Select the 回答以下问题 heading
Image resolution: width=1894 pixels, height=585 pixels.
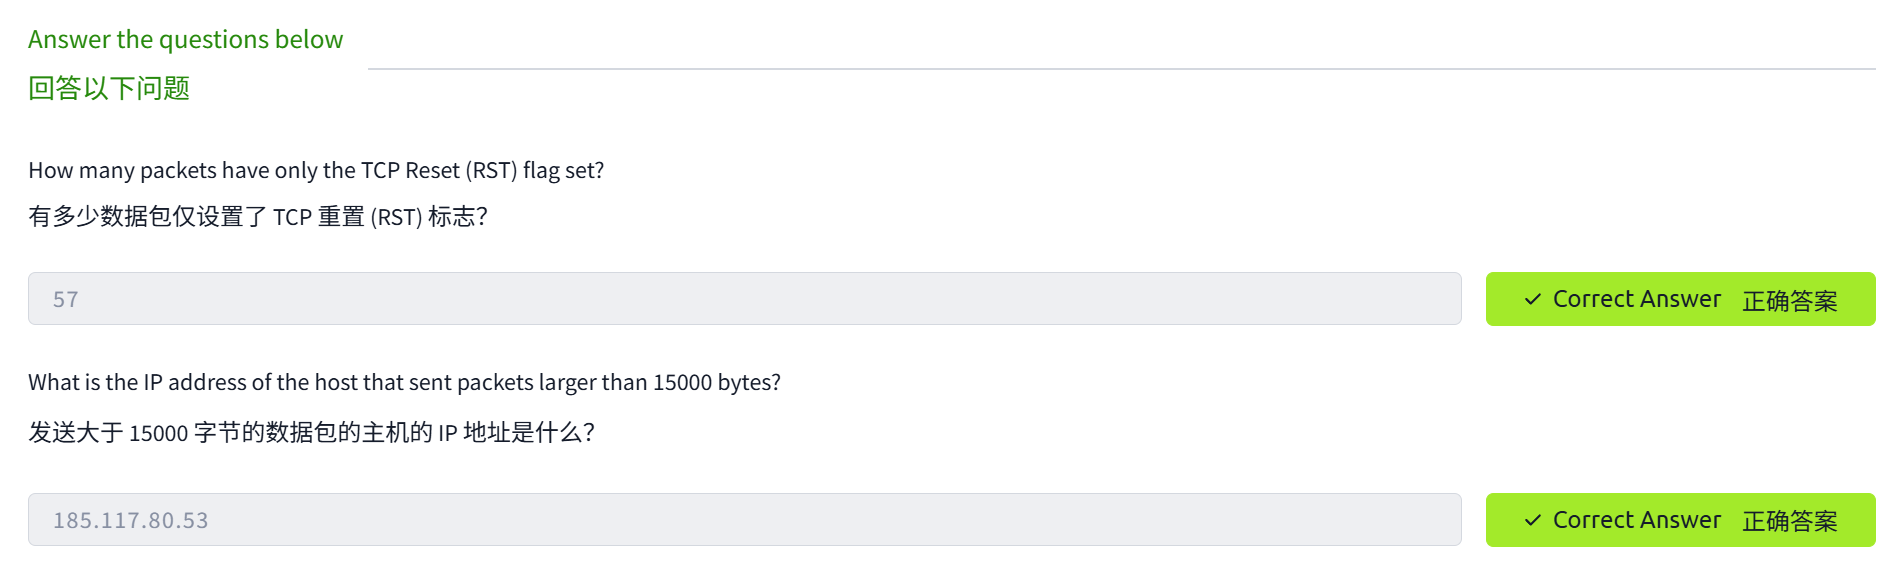point(109,89)
